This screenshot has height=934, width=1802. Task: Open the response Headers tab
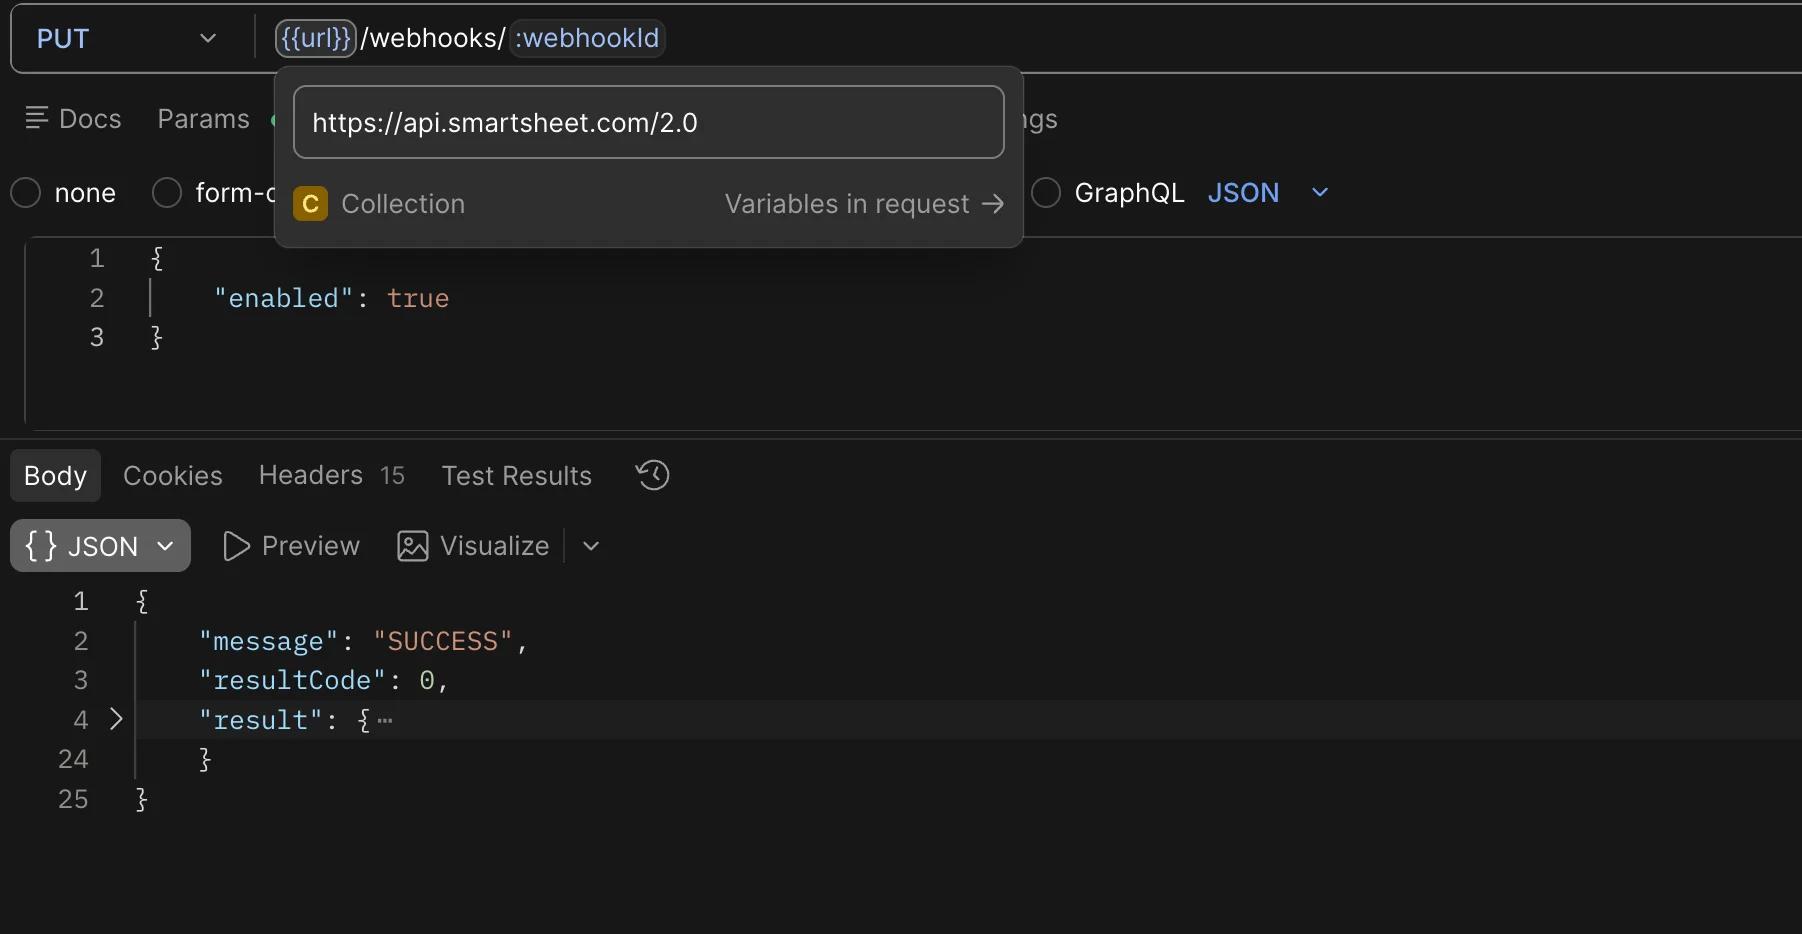(331, 475)
